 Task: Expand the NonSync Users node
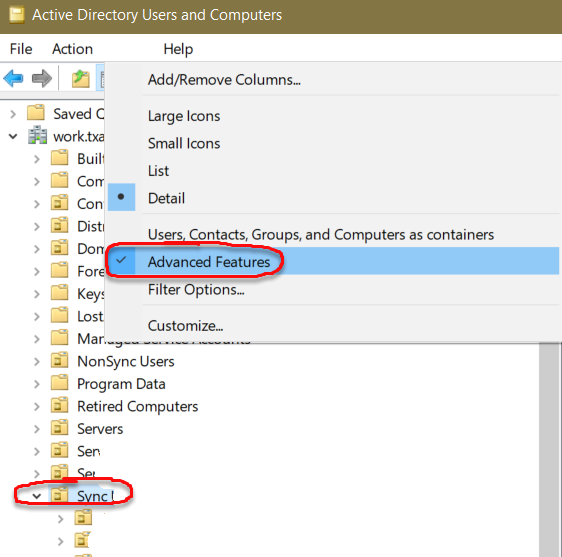pyautogui.click(x=37, y=362)
